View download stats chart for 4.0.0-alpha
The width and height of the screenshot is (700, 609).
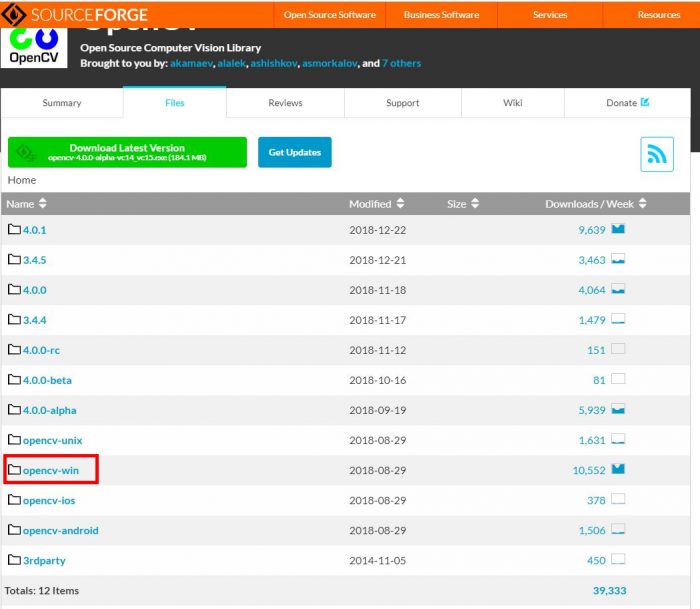(618, 409)
